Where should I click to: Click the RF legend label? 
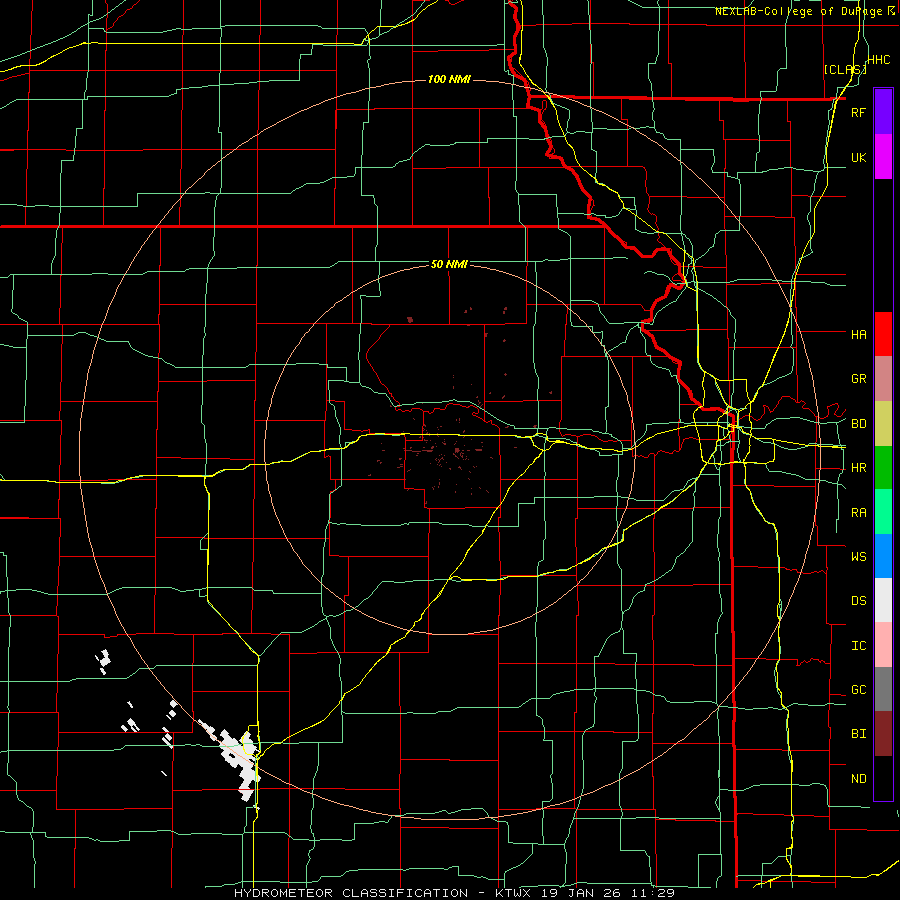click(858, 112)
